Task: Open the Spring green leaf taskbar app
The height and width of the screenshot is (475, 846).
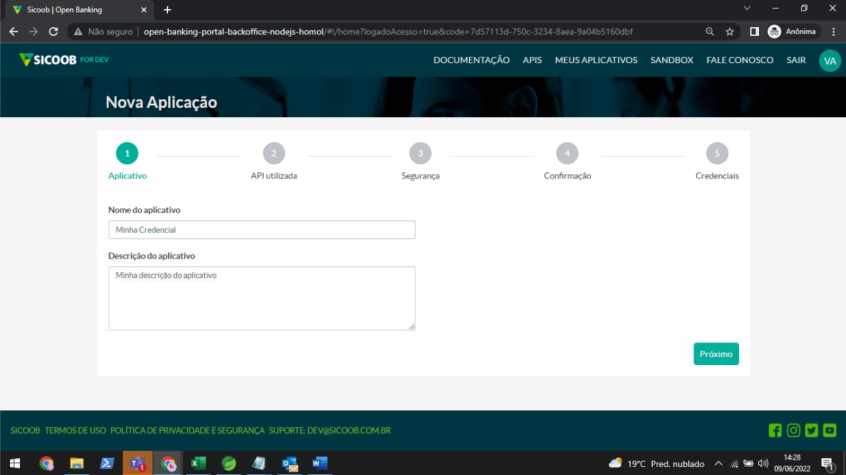Action: pyautogui.click(x=229, y=463)
